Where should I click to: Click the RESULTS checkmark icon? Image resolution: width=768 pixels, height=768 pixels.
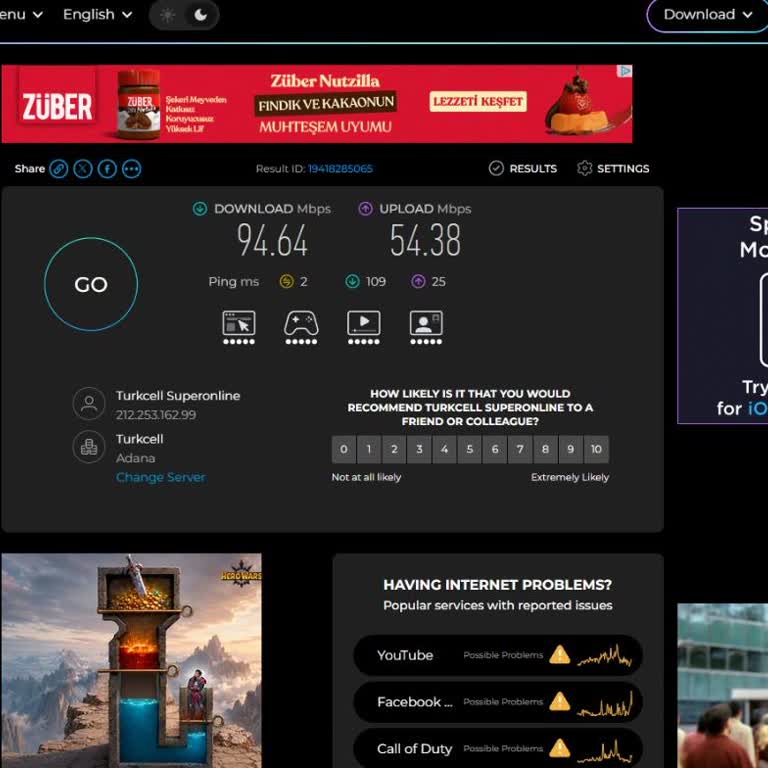(496, 168)
